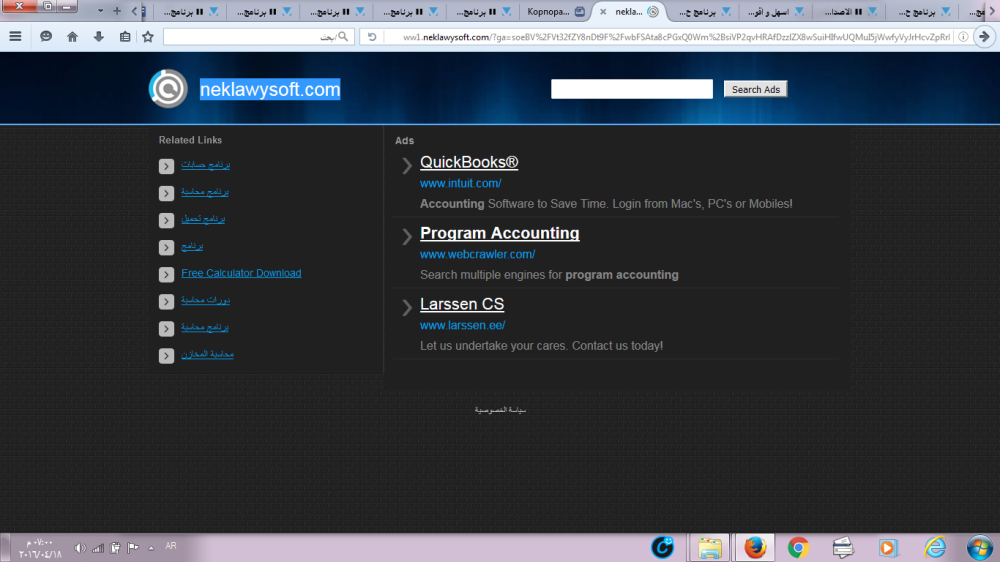The height and width of the screenshot is (562, 1000).
Task: Select the active nekla... tab
Action: (x=629, y=11)
